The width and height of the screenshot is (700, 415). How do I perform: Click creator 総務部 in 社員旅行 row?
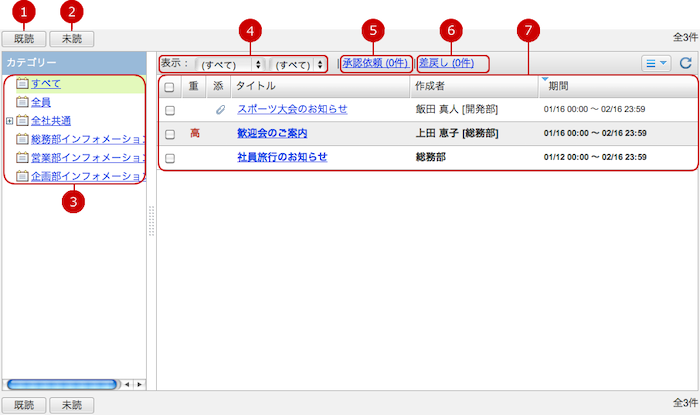click(431, 157)
